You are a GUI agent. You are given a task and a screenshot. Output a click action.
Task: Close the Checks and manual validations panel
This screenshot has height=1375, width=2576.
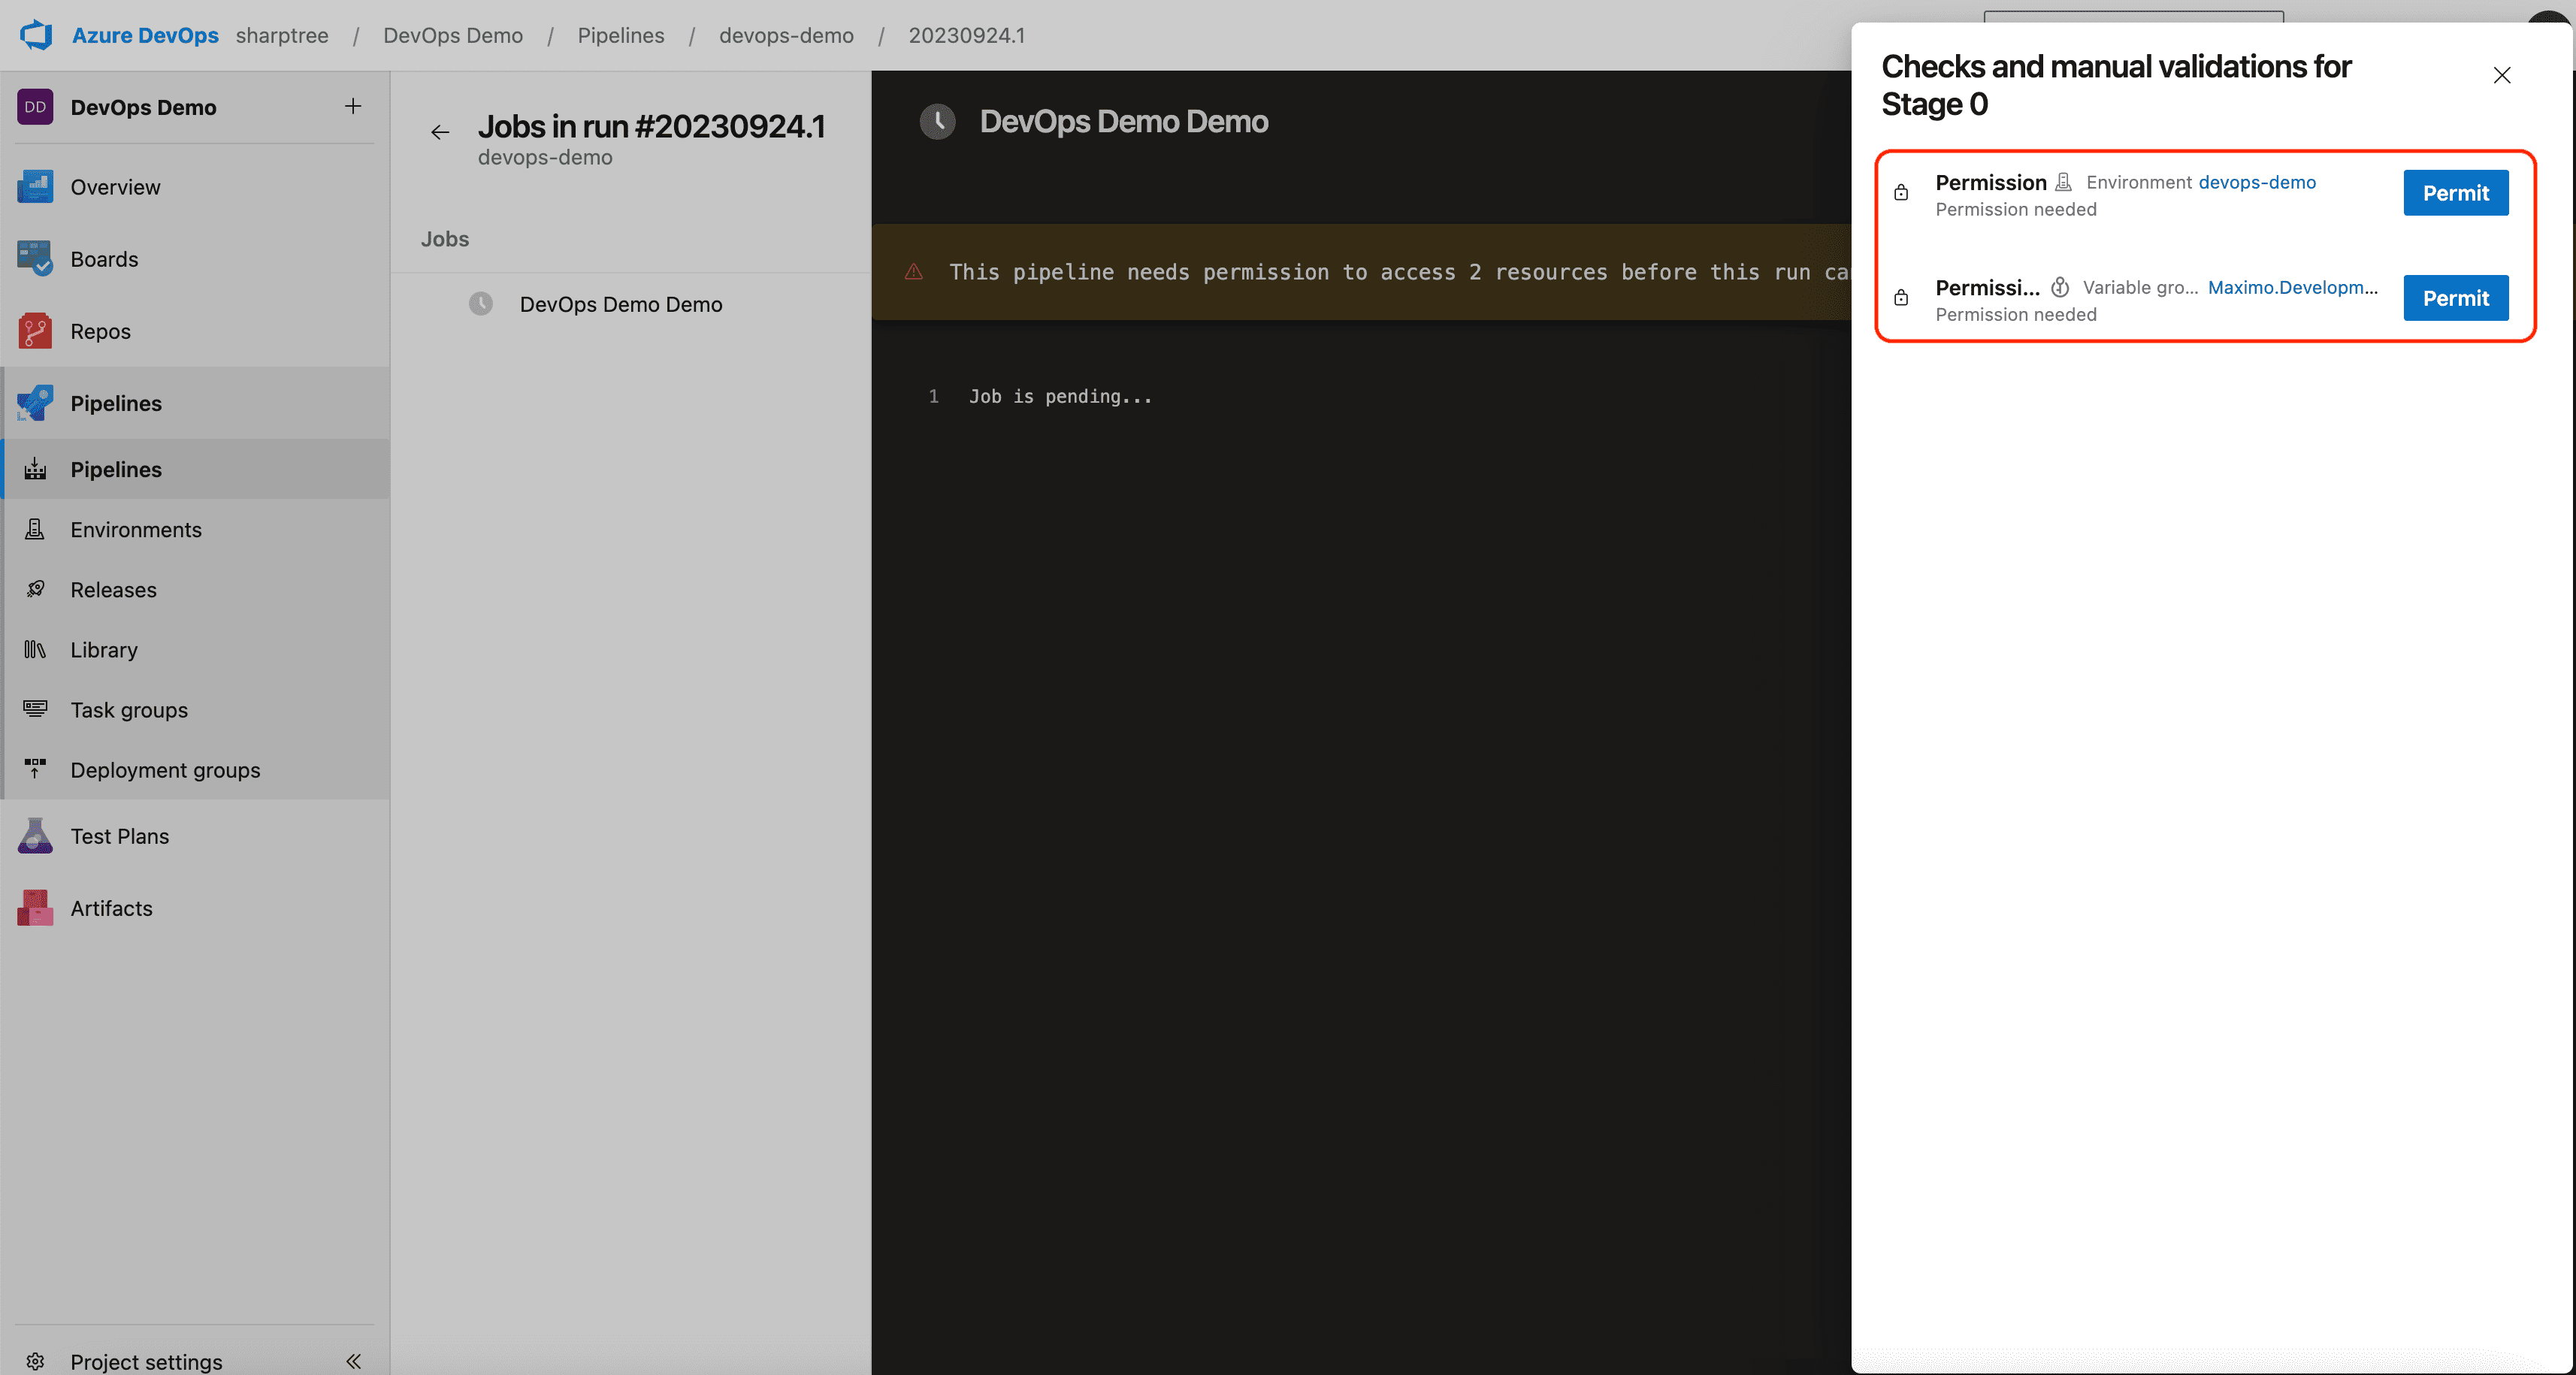[2502, 75]
